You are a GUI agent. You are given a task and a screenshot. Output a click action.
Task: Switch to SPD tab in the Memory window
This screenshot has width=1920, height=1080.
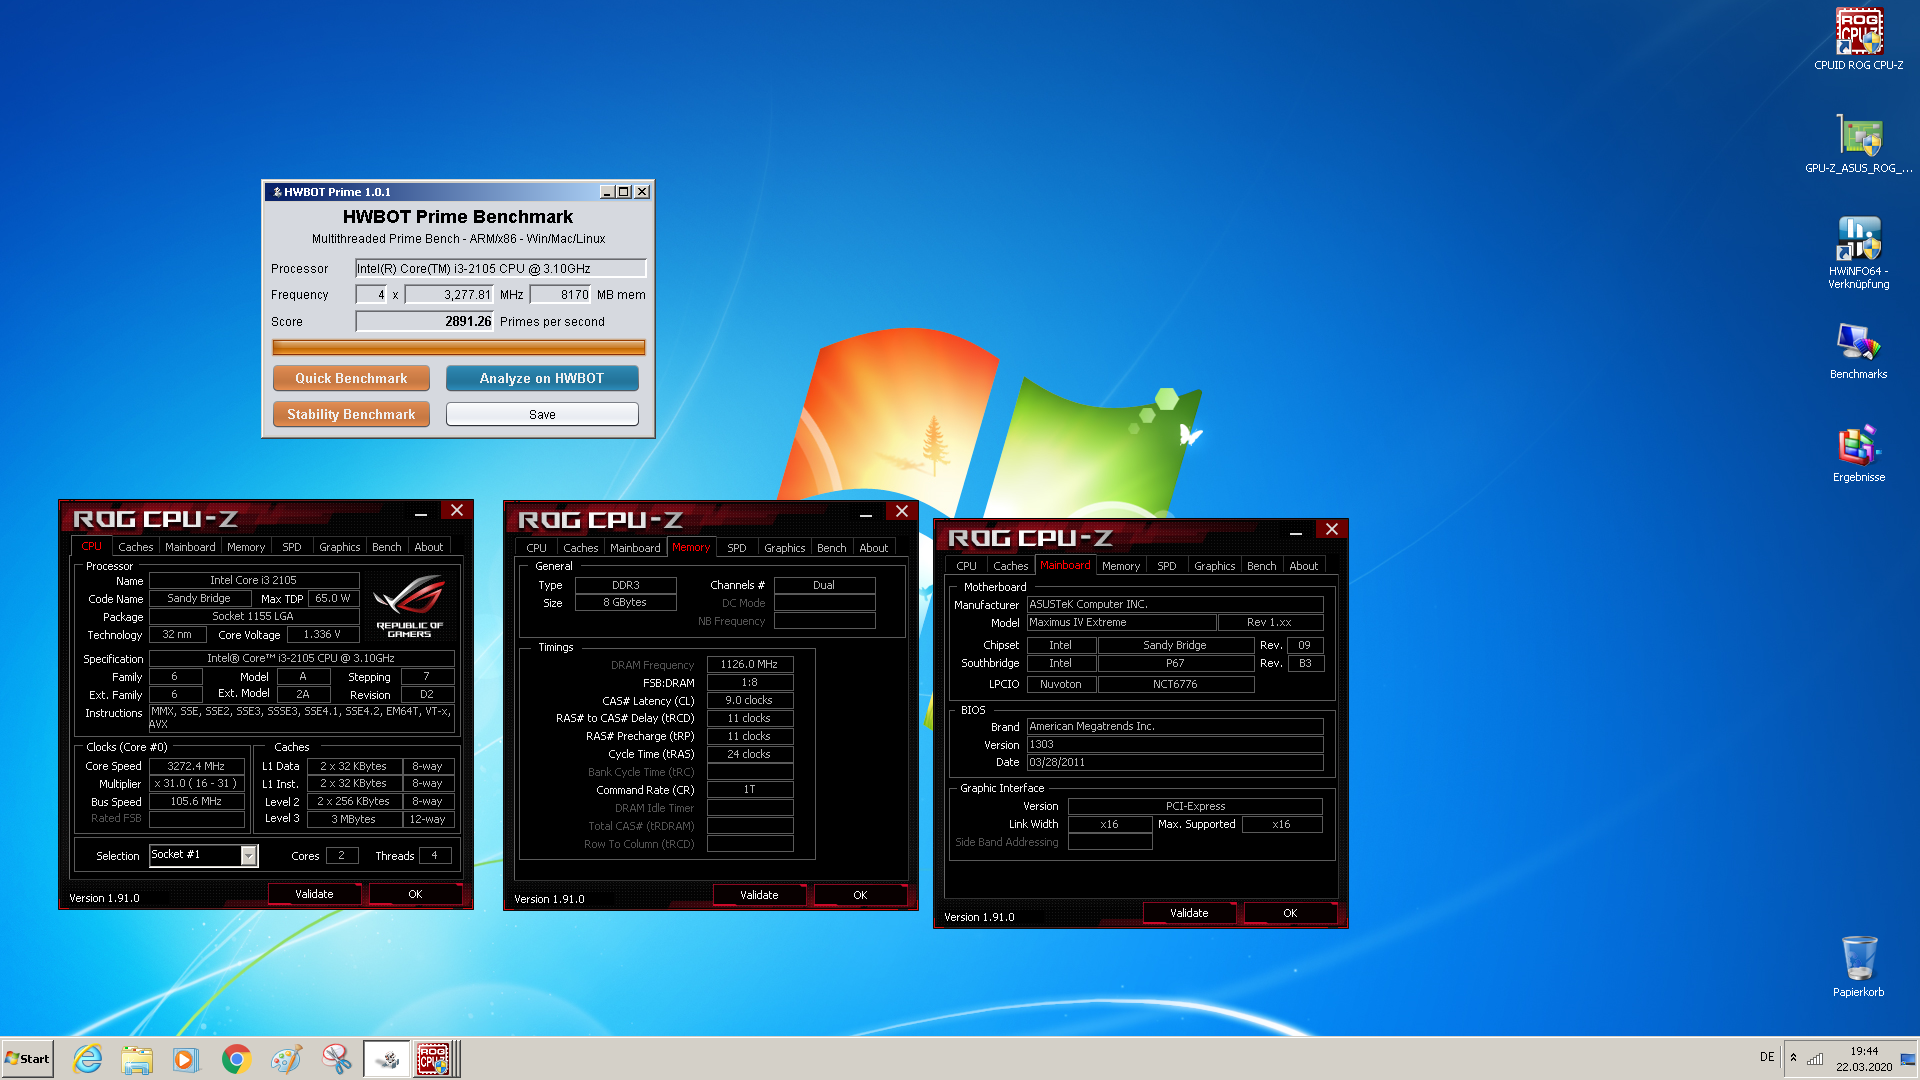tap(737, 548)
